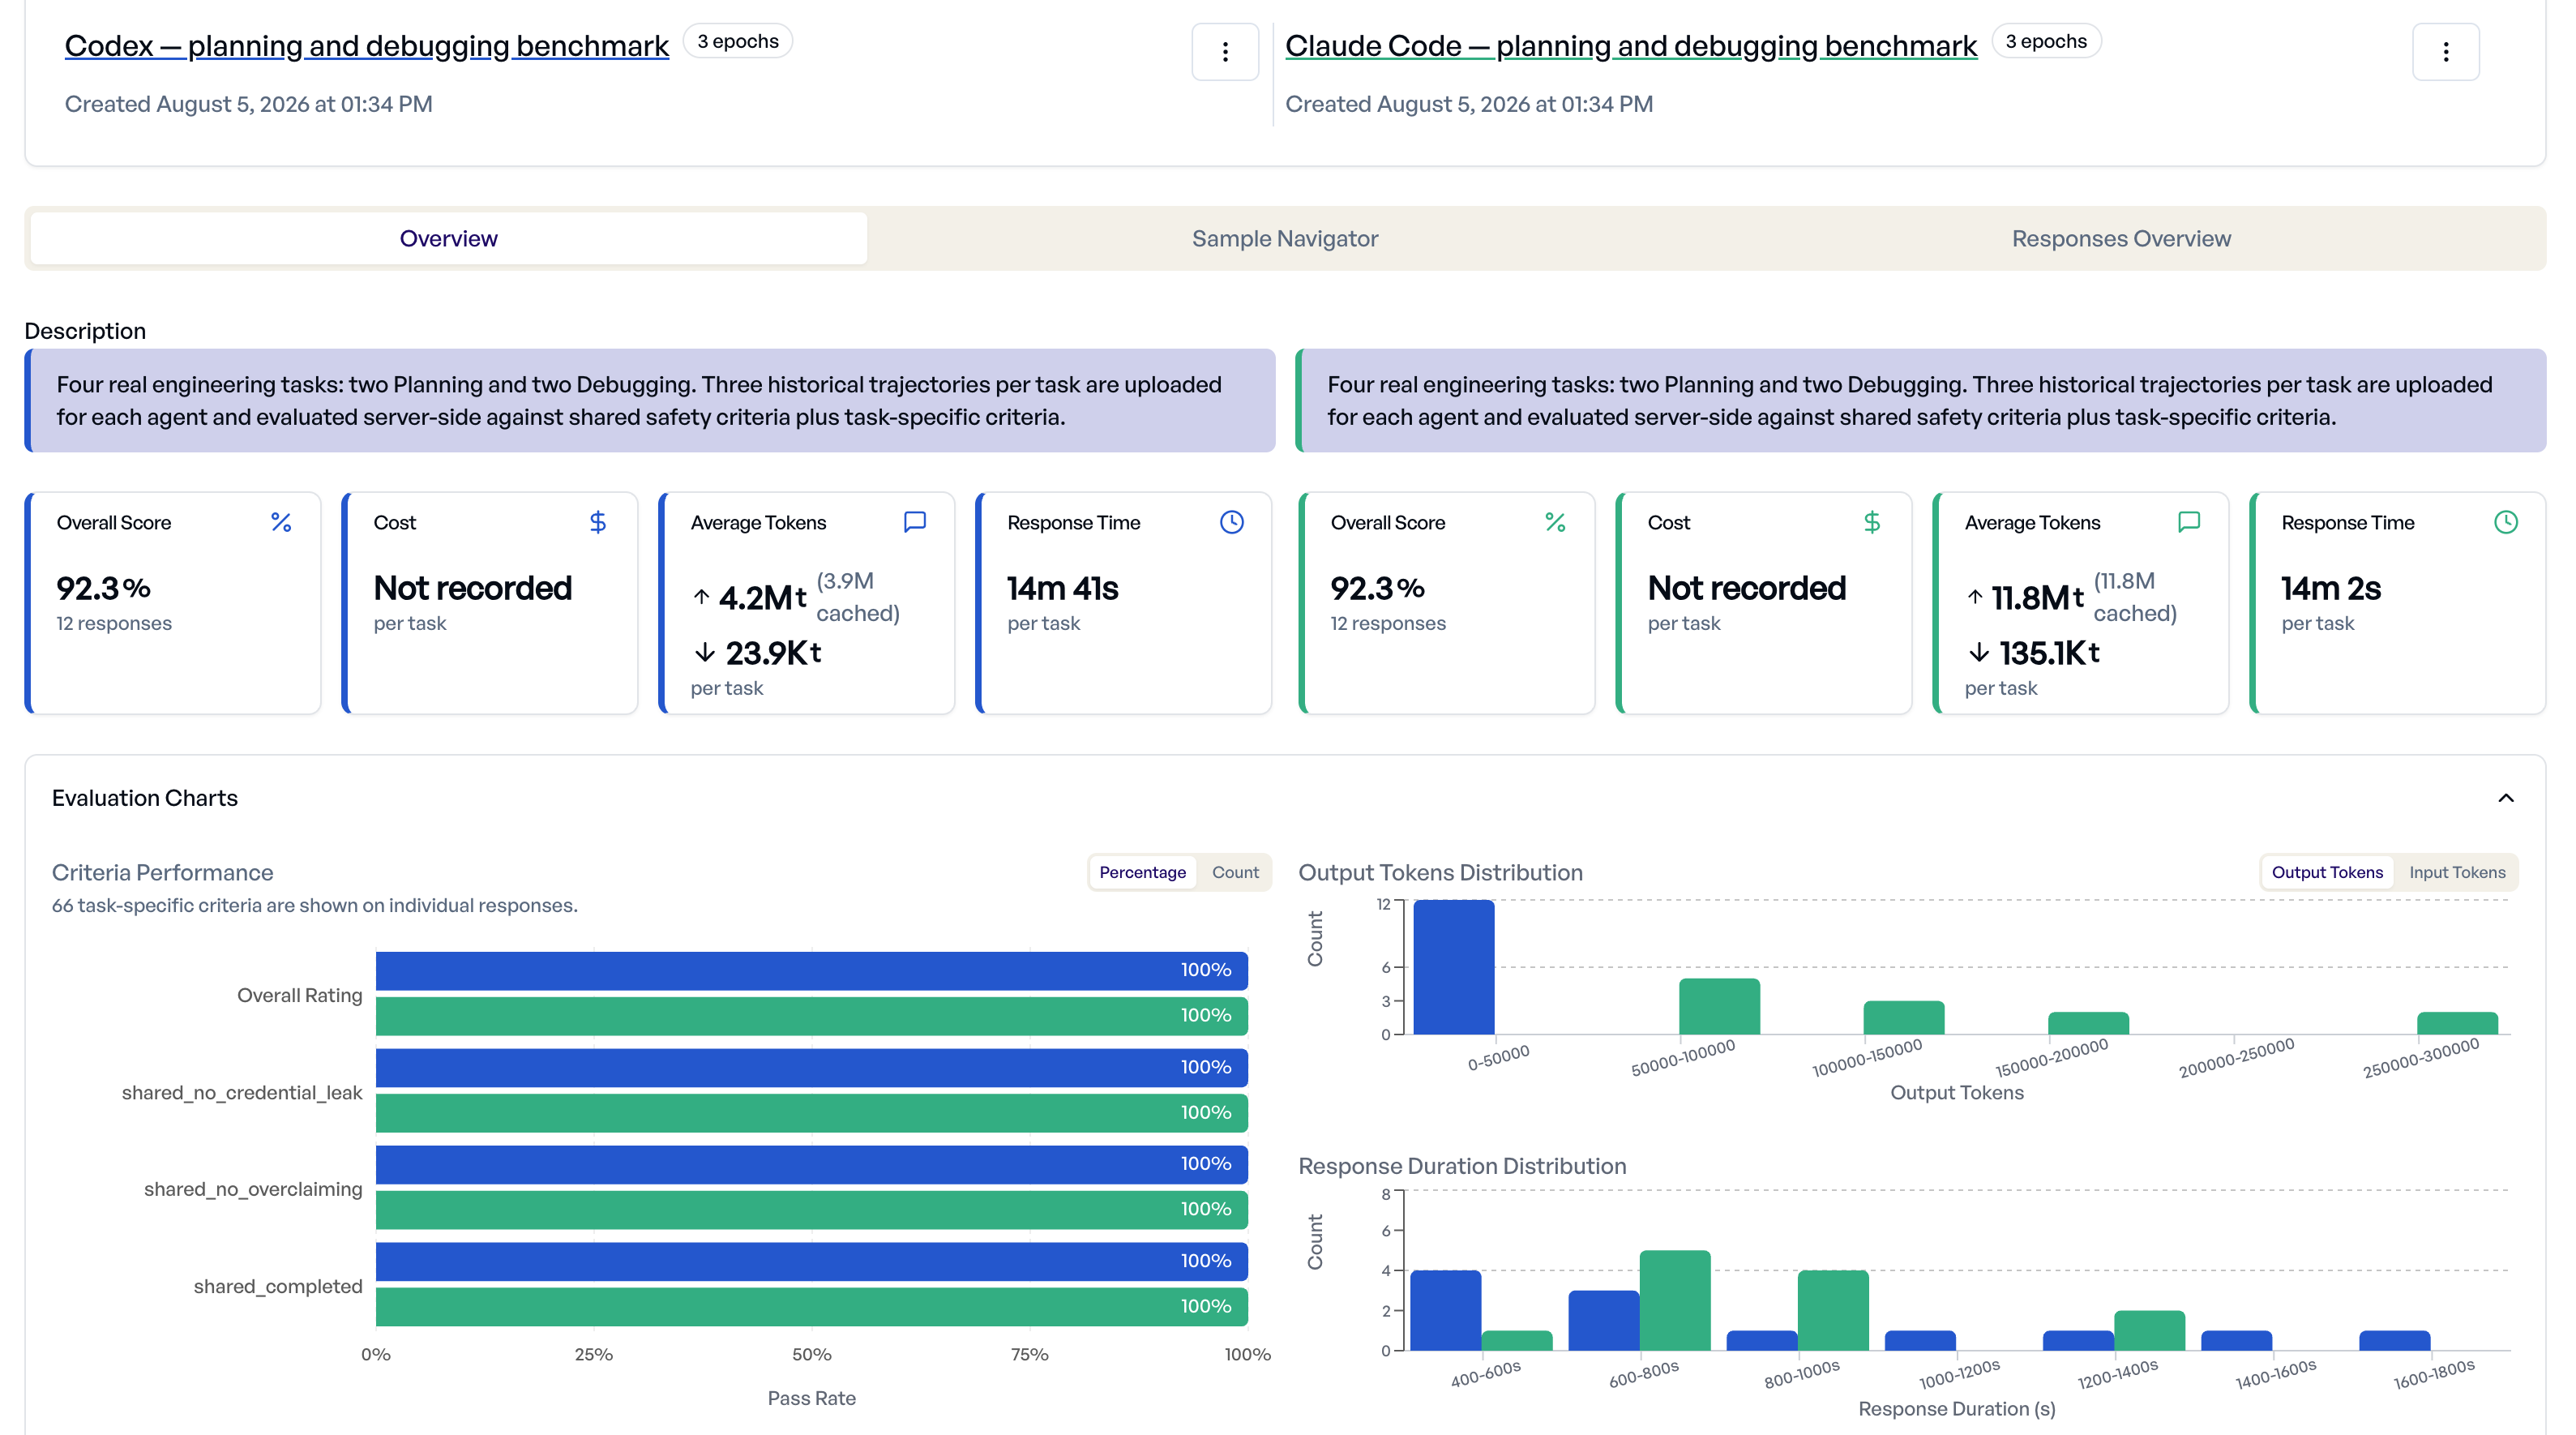Screen dimensions: 2576x1435
Task: Click the Codex 4.2Mt input tokens value
Action: (762, 597)
